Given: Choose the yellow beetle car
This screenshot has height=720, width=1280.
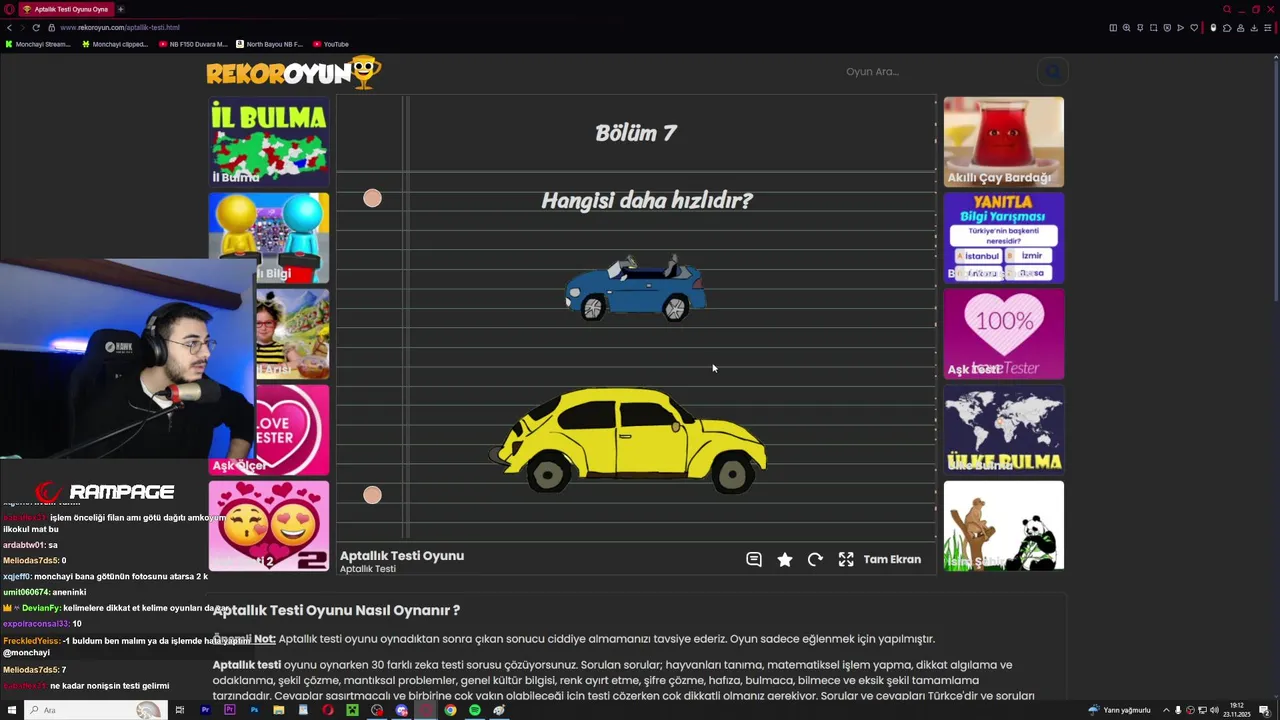Looking at the screenshot, I should (630, 440).
